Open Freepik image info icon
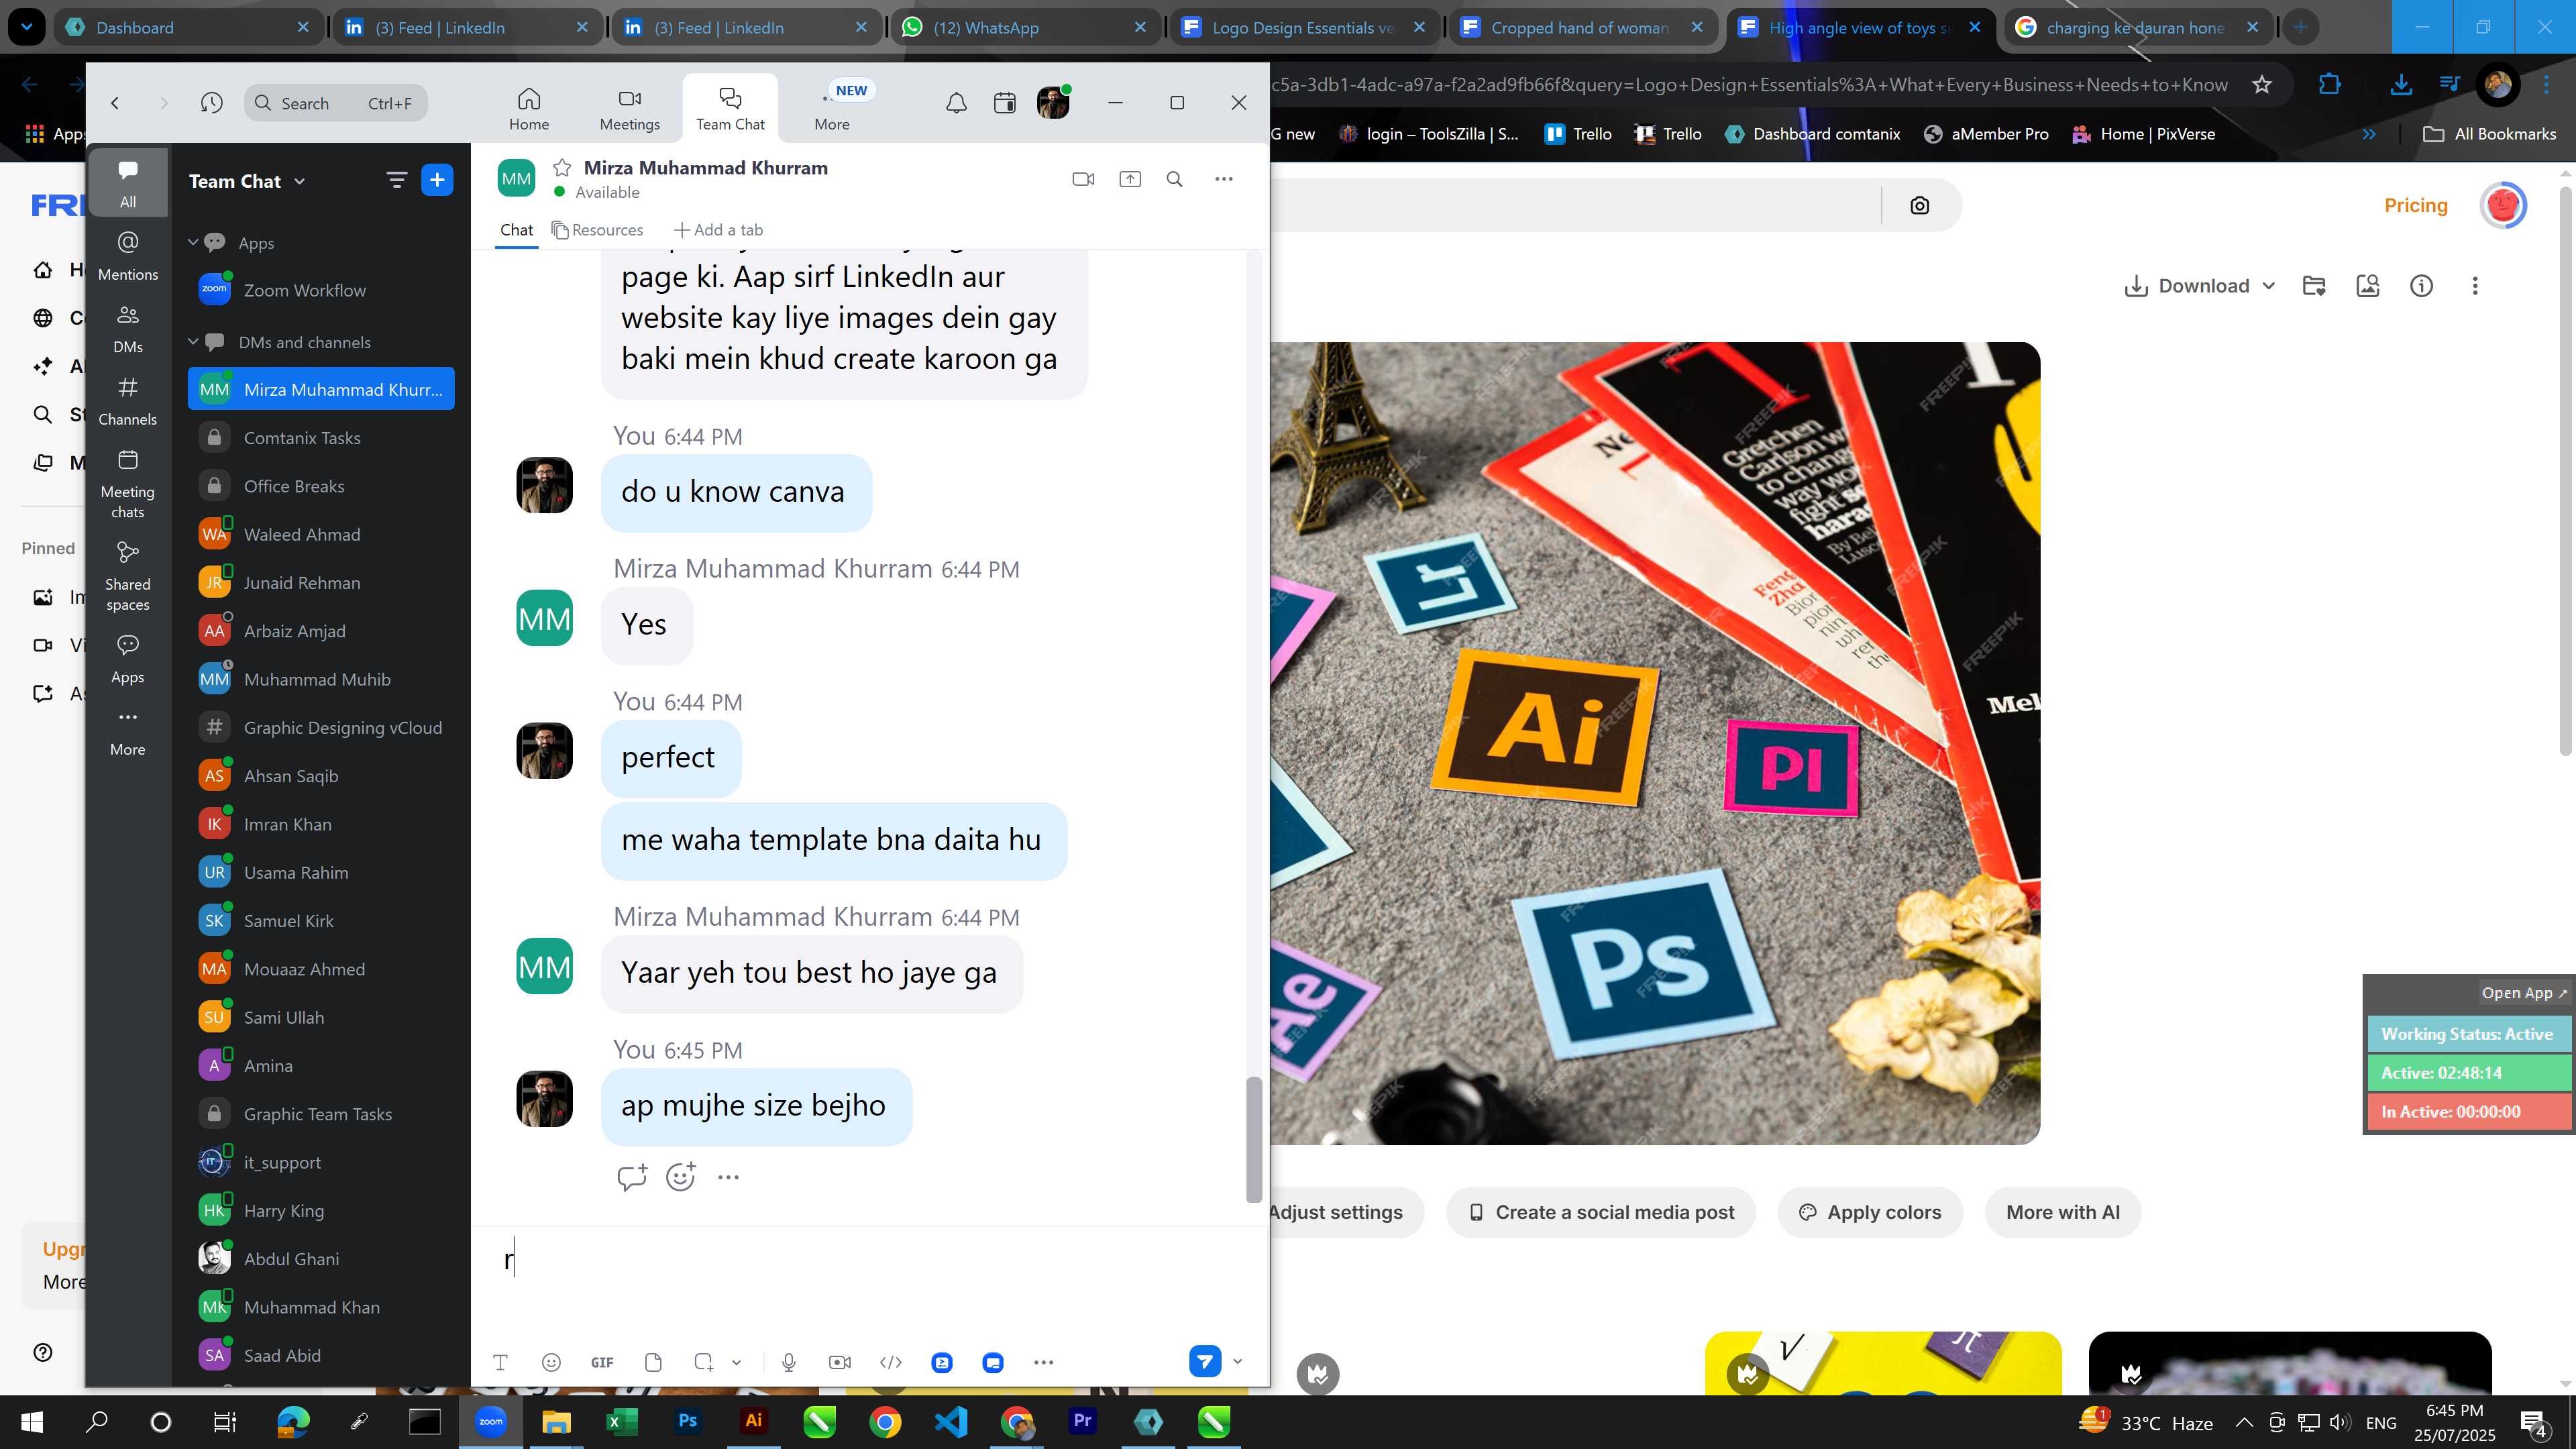The image size is (2576, 1449). point(2421,286)
